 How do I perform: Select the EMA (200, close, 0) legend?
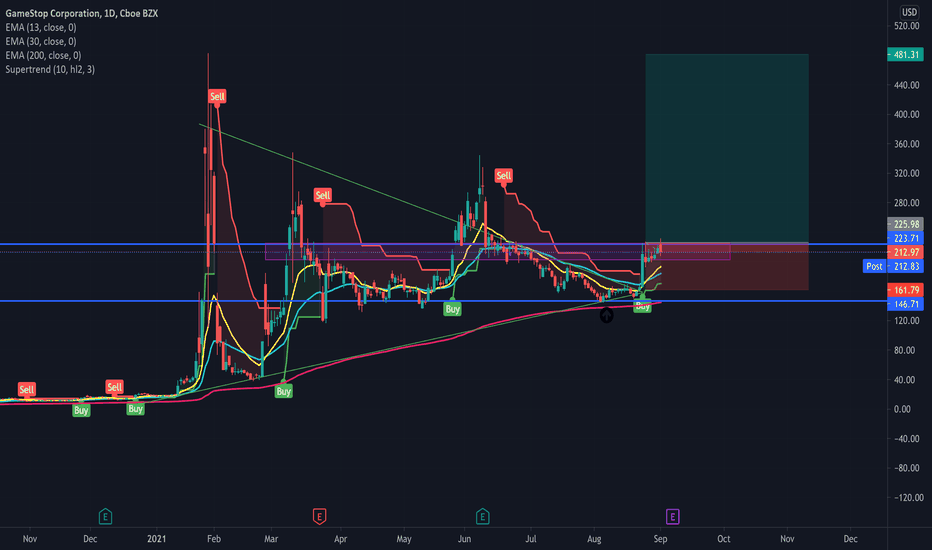[x=43, y=55]
